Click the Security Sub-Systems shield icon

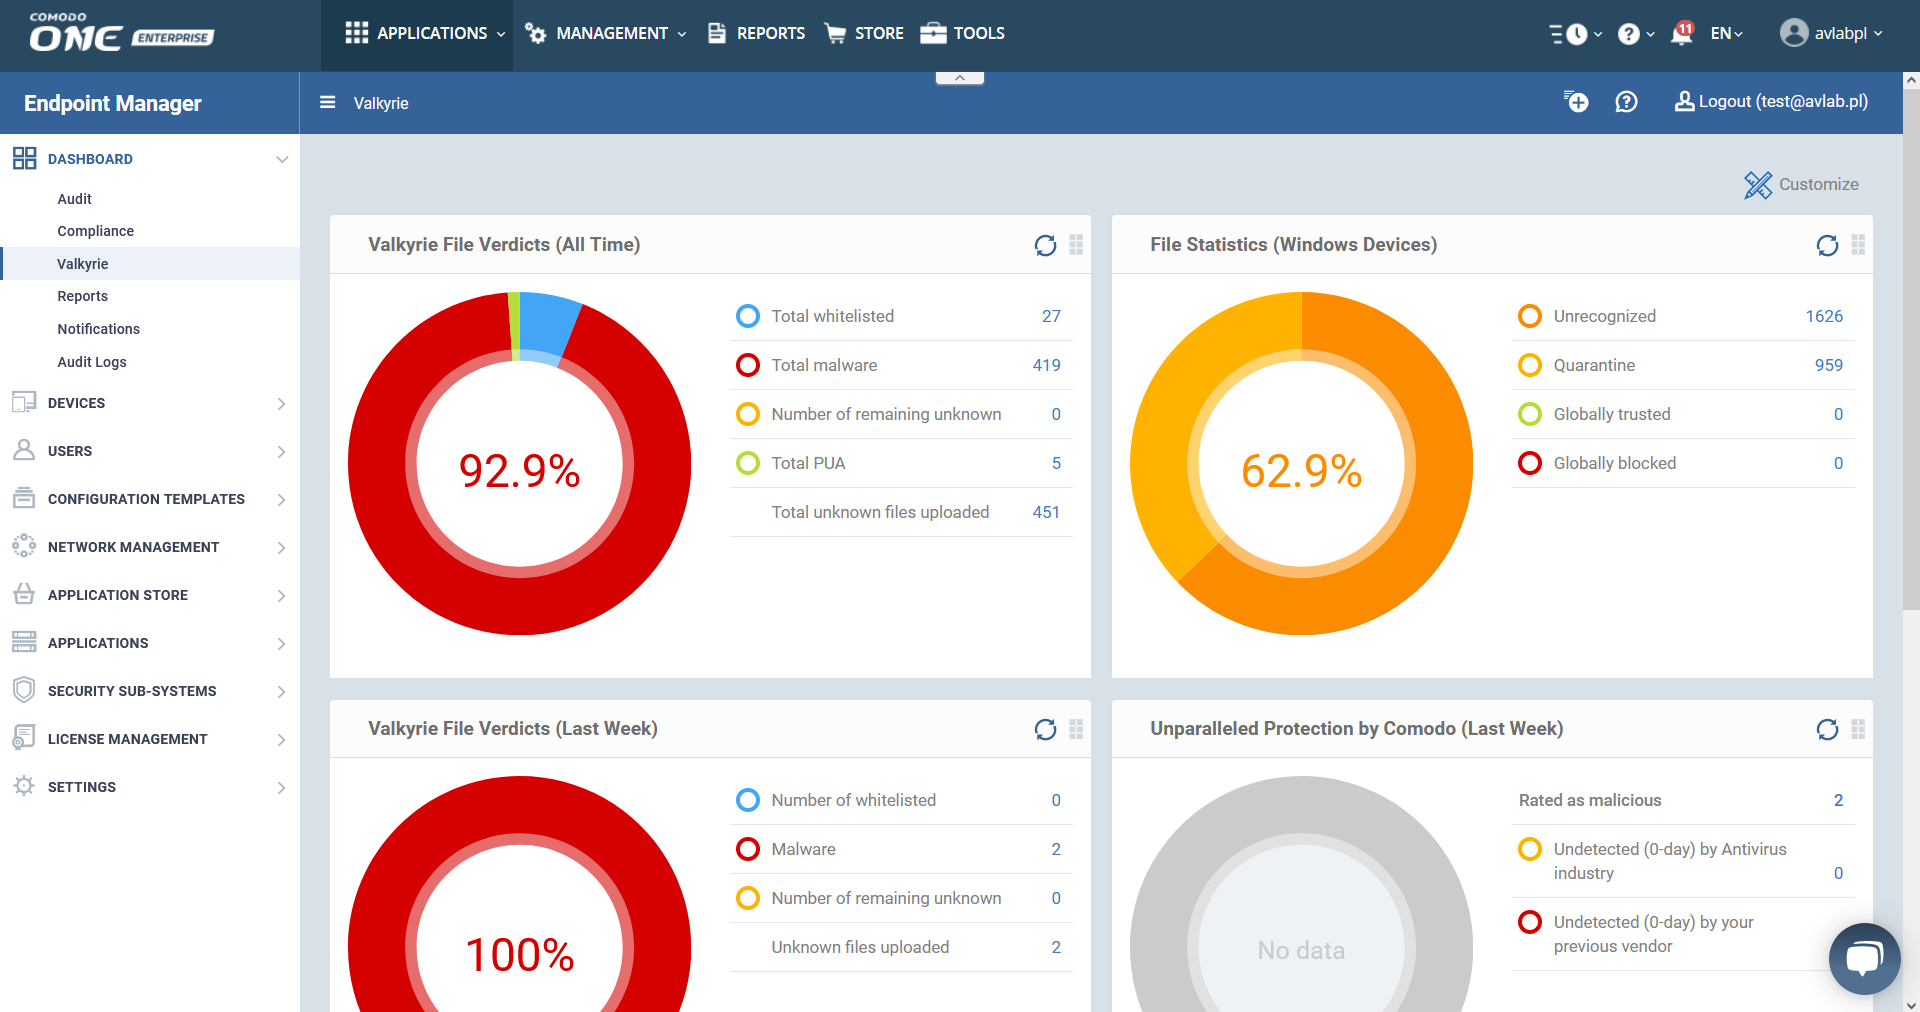(x=24, y=690)
